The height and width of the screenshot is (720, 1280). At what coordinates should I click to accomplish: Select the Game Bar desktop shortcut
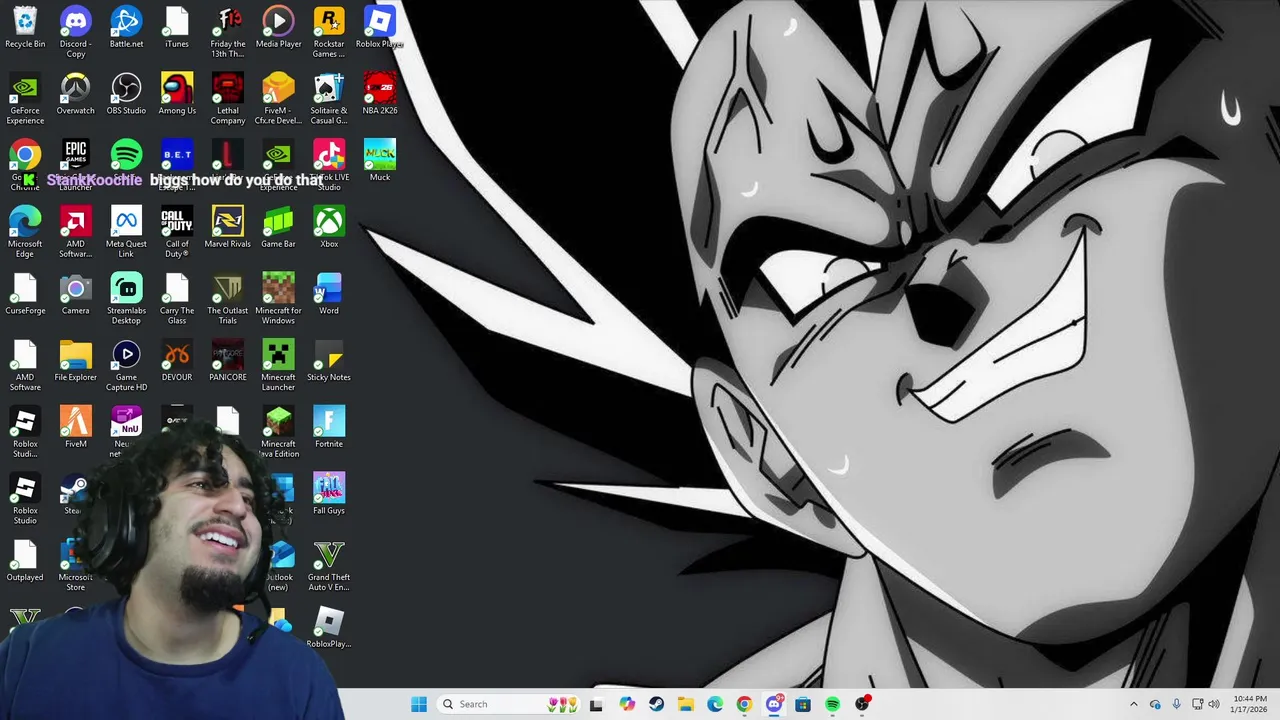pyautogui.click(x=278, y=228)
